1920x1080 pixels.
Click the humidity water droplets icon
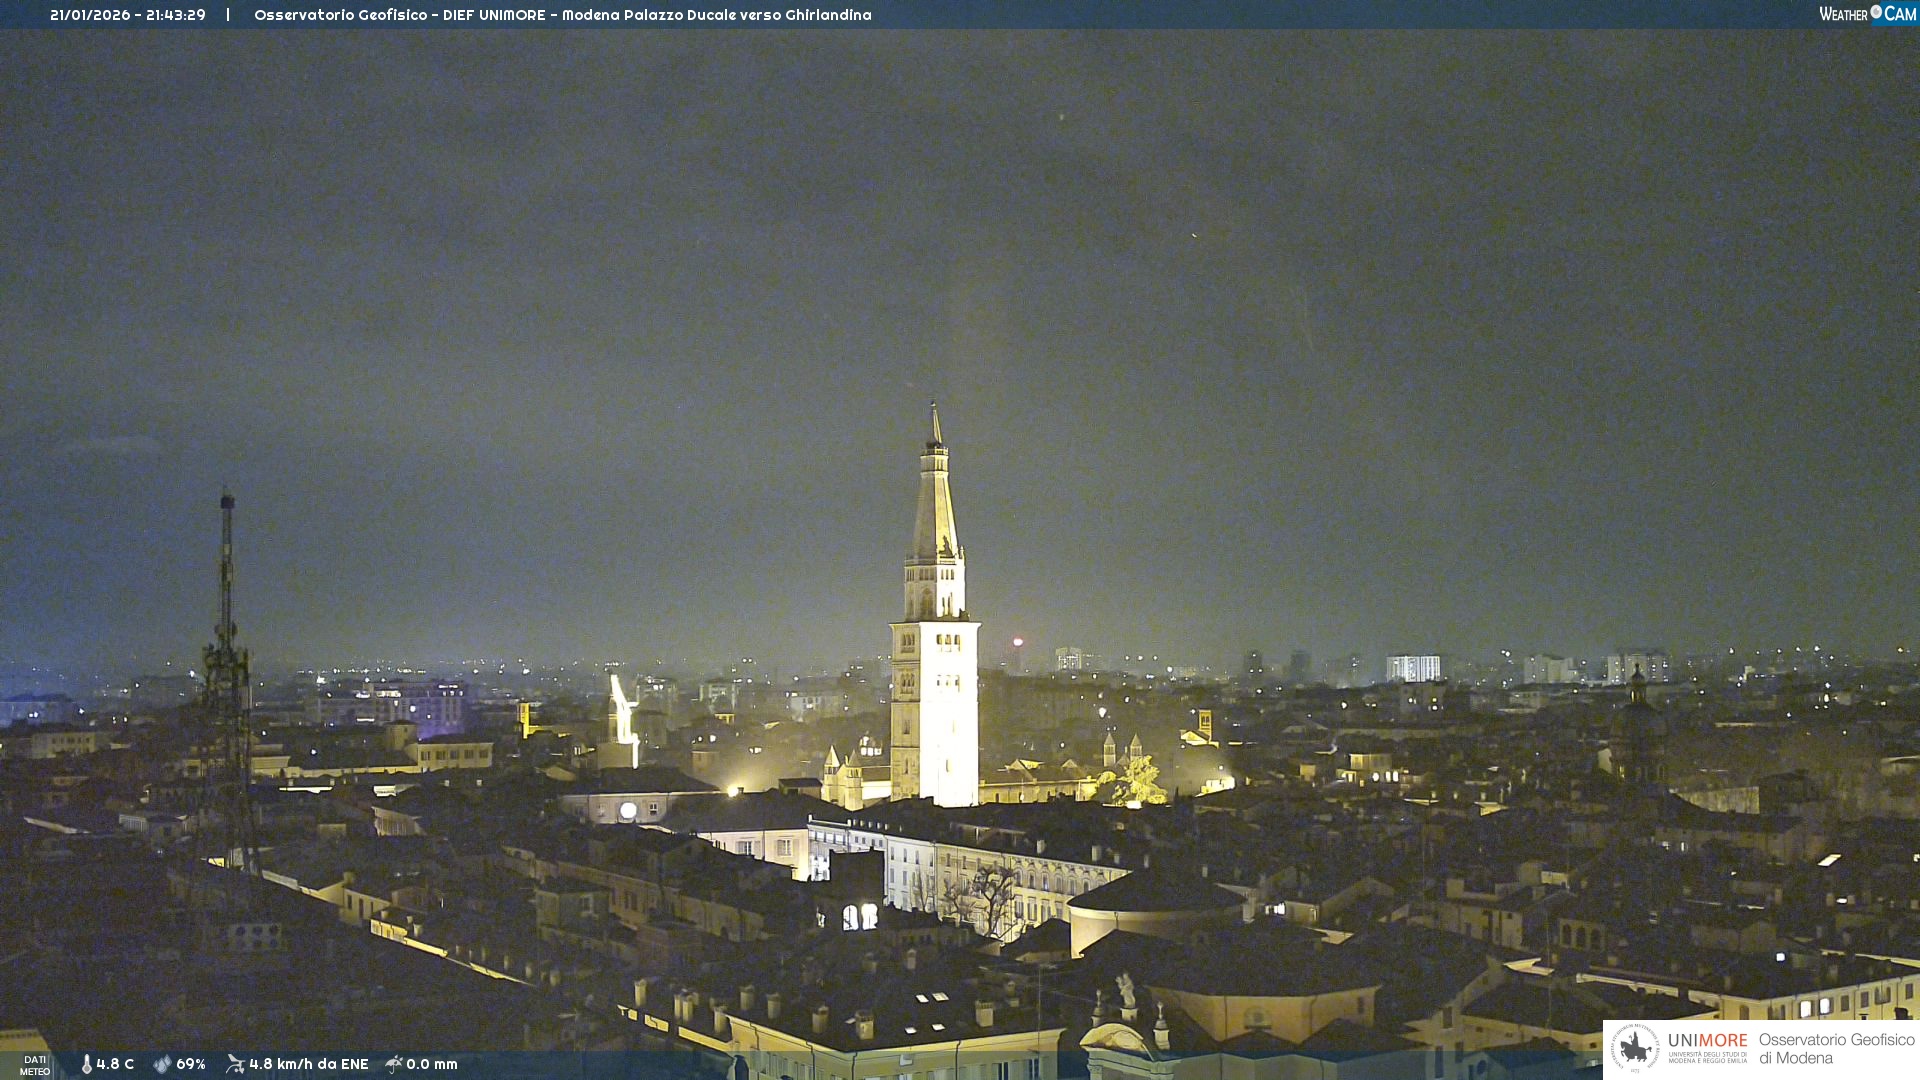click(162, 1064)
